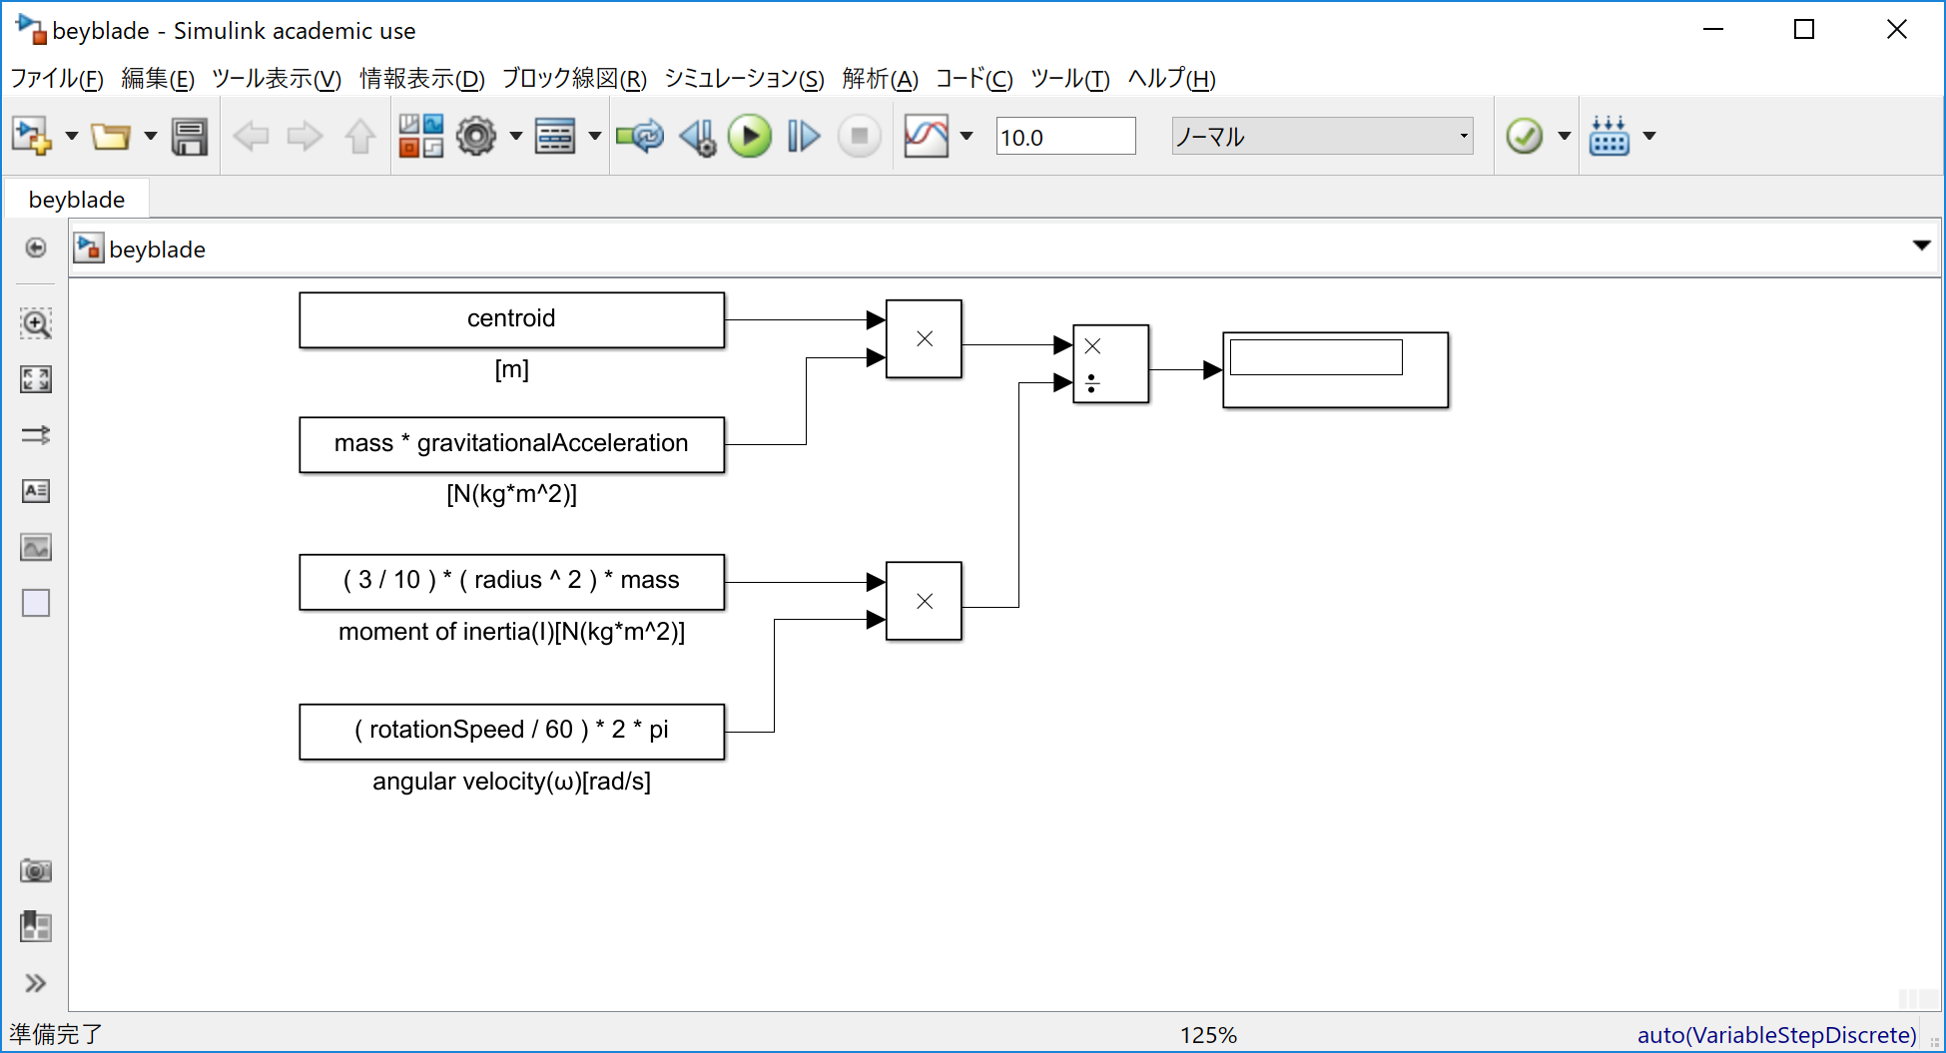This screenshot has height=1053, width=1946.
Task: Expand the left sidebar with the chevron button
Action: tap(35, 983)
